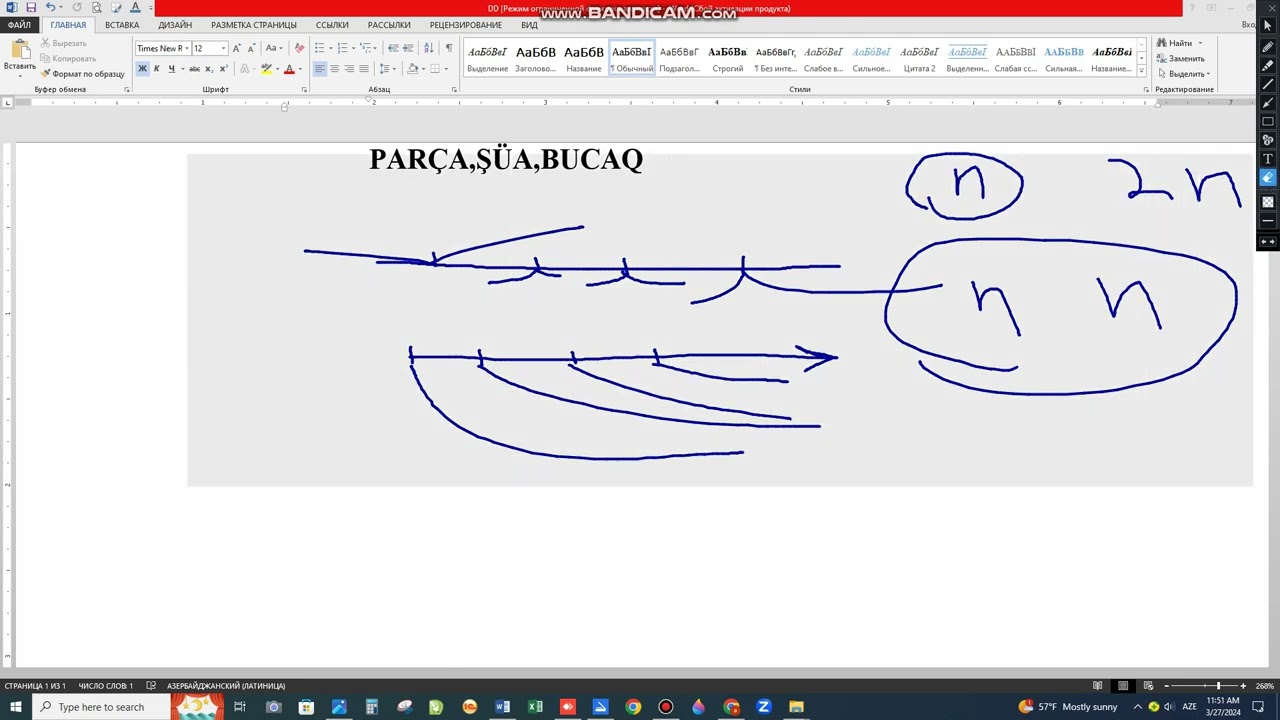Toggle superscript formatting

pyautogui.click(x=223, y=69)
